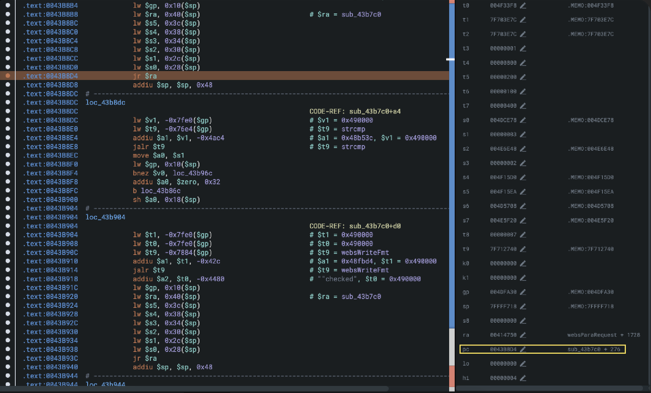Edit the t2 register value
651x393 pixels.
click(x=523, y=34)
